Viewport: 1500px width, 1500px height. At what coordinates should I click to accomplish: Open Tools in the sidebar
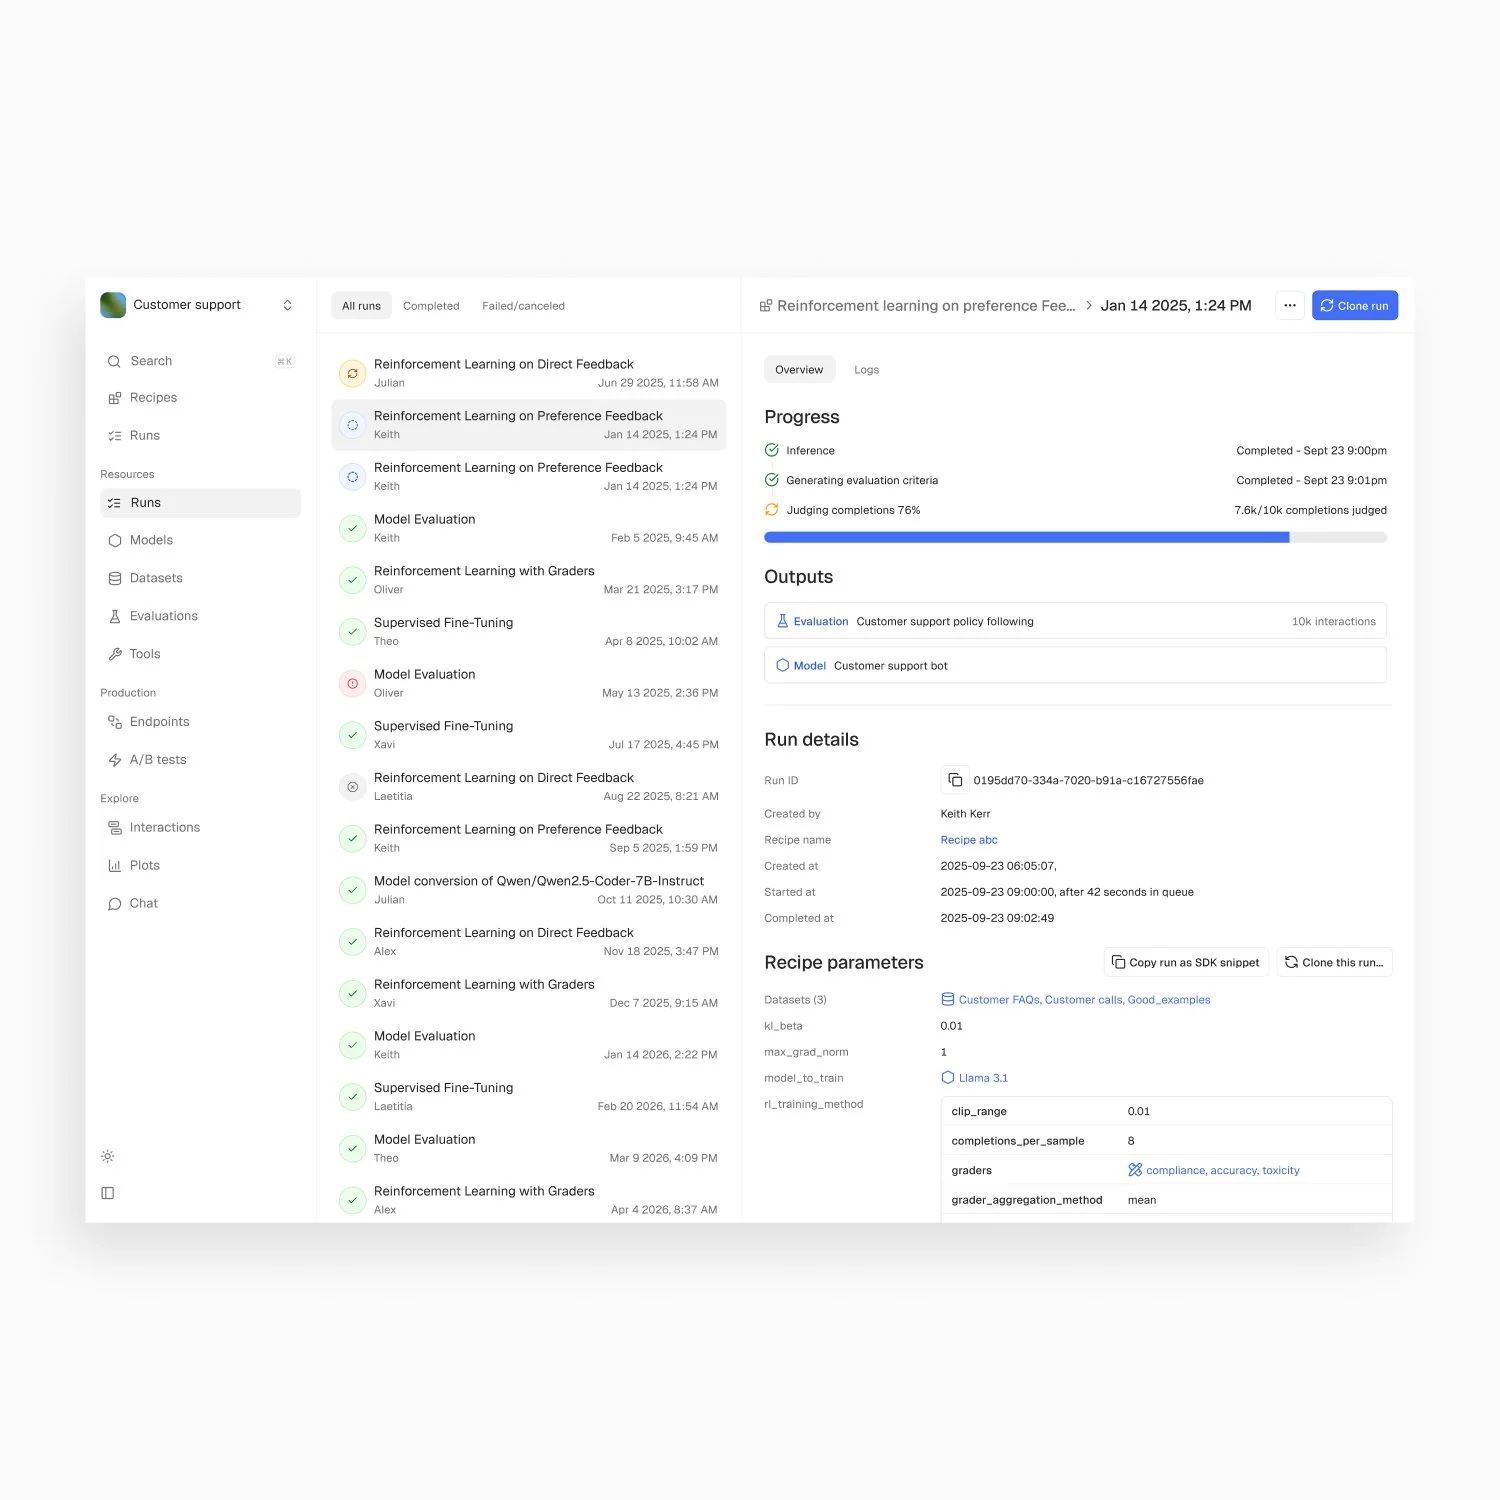(200, 654)
